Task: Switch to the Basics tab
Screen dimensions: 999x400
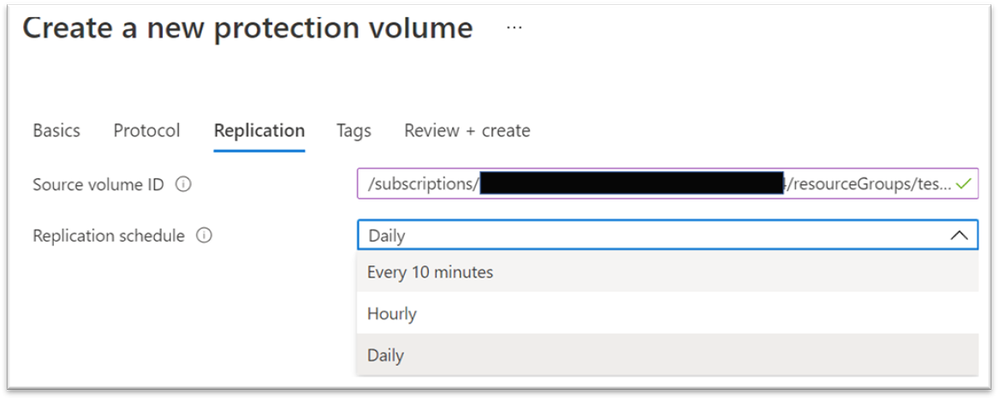Action: 57,131
